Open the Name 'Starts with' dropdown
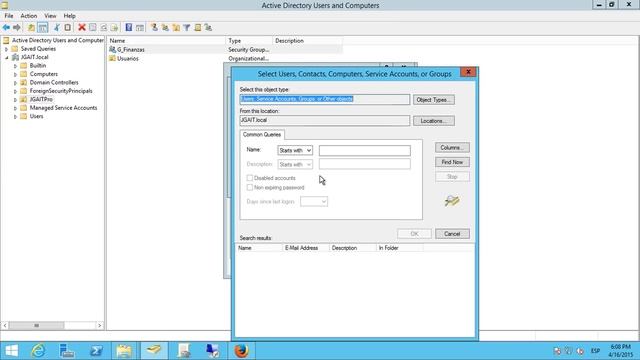The height and width of the screenshot is (360, 640). 295,151
